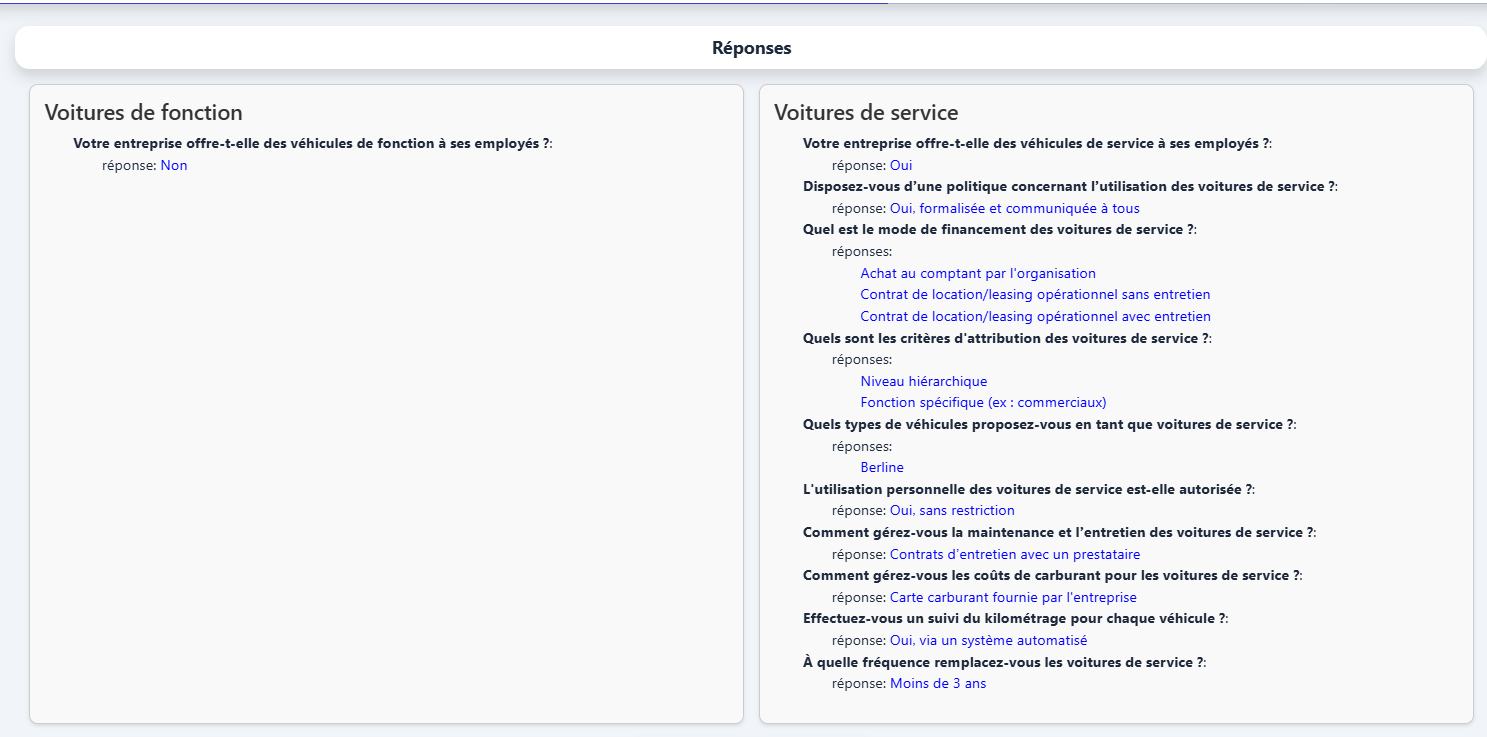Click the leasing opérationnel sans entretien answer
This screenshot has width=1487, height=737.
click(1035, 295)
